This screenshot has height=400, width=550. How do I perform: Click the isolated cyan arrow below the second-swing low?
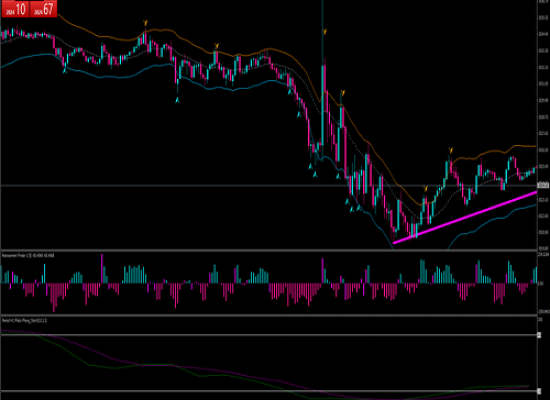177,100
